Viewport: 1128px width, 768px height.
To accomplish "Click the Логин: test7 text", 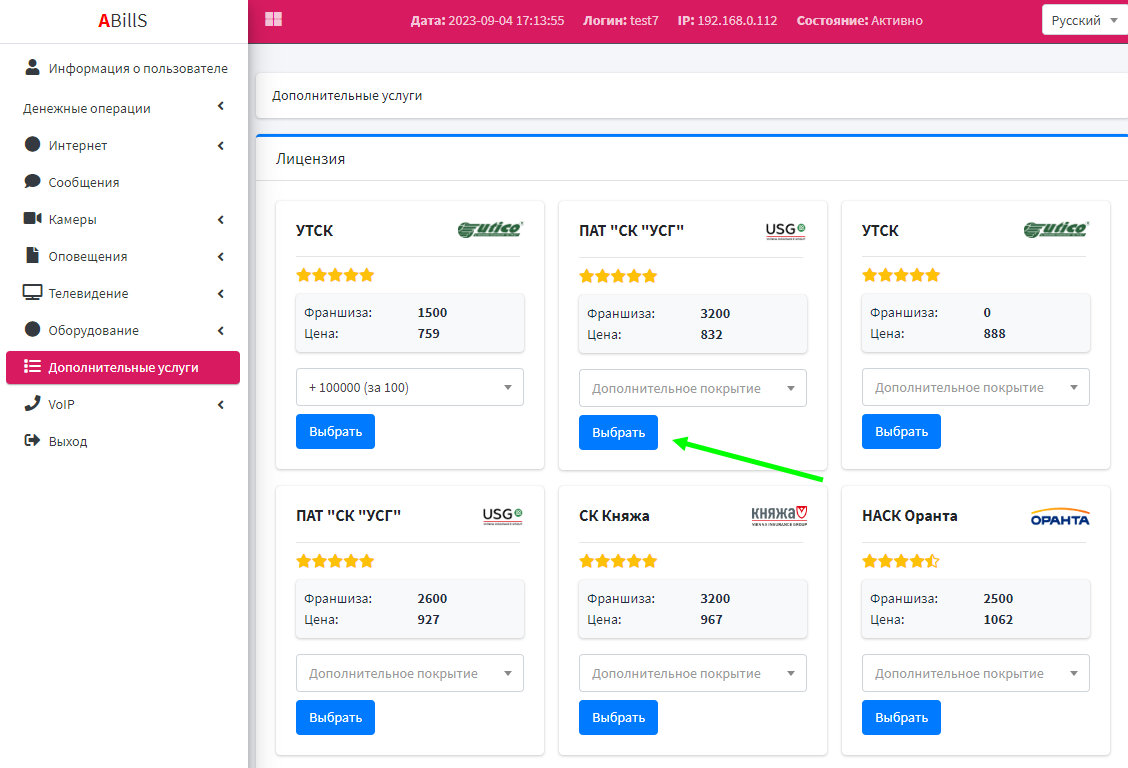I will (x=621, y=20).
